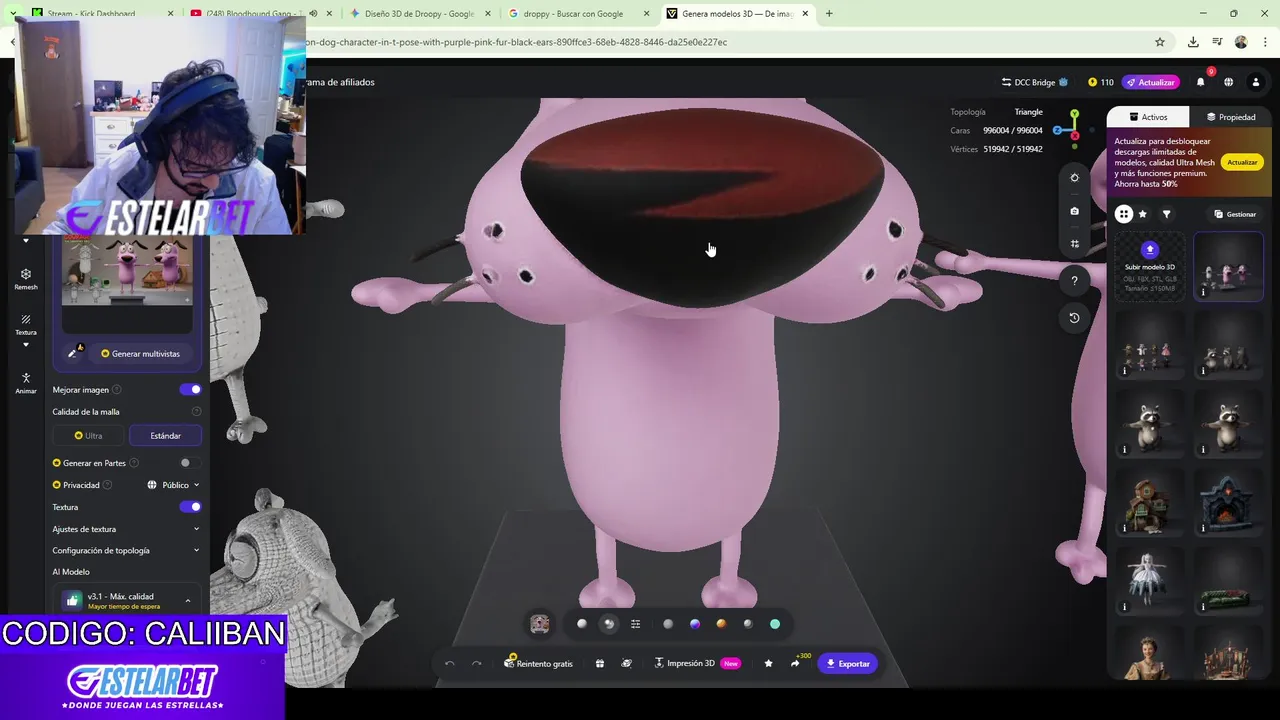
Task: Open the help question mark button
Action: click(1074, 281)
